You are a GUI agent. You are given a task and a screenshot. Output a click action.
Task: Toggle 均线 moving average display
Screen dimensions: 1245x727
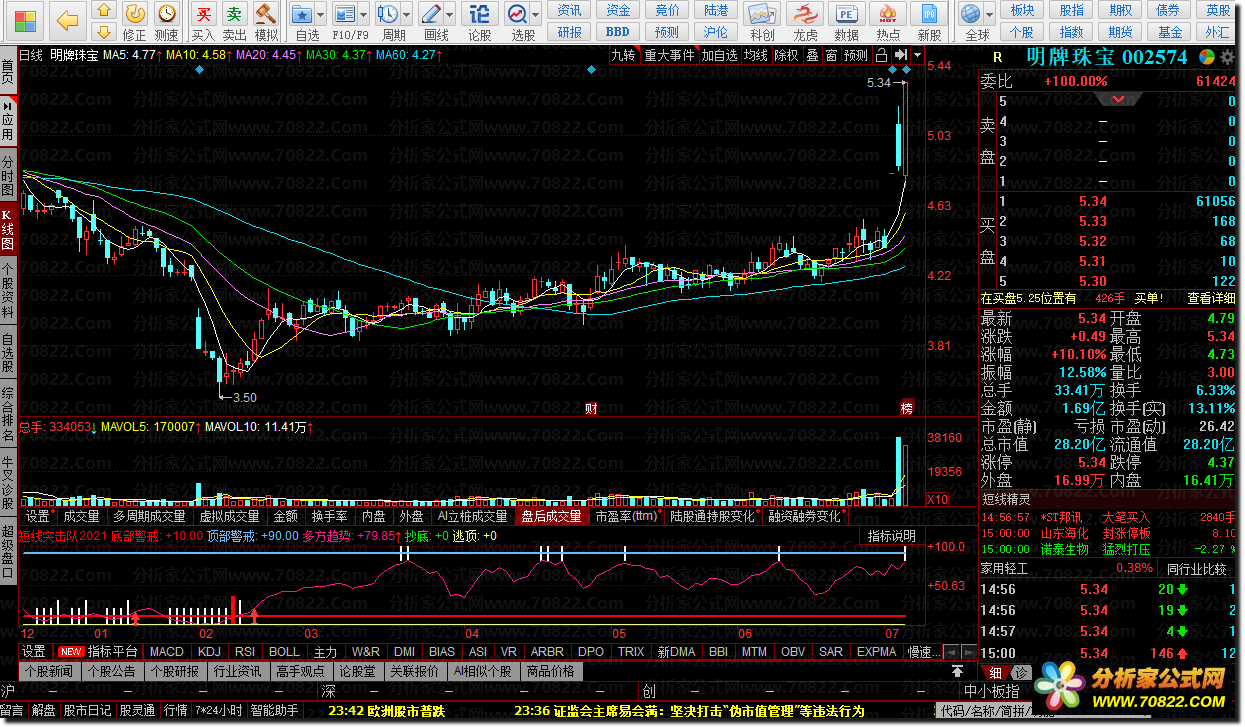(755, 55)
